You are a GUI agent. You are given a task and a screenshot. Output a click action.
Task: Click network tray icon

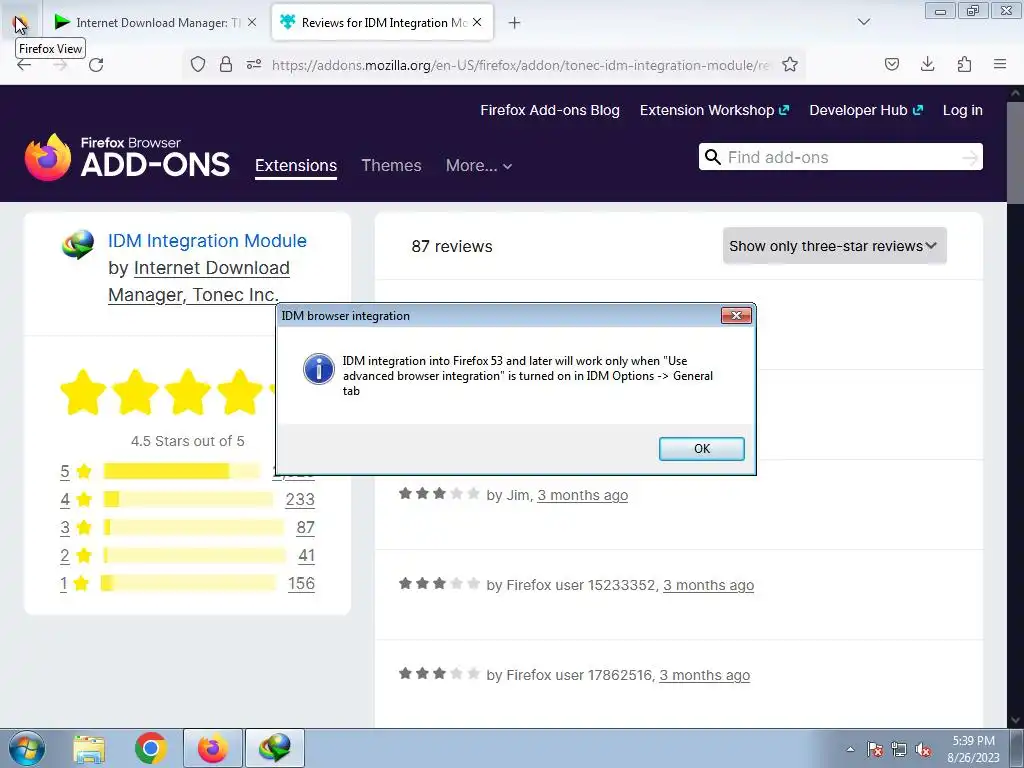click(x=899, y=750)
